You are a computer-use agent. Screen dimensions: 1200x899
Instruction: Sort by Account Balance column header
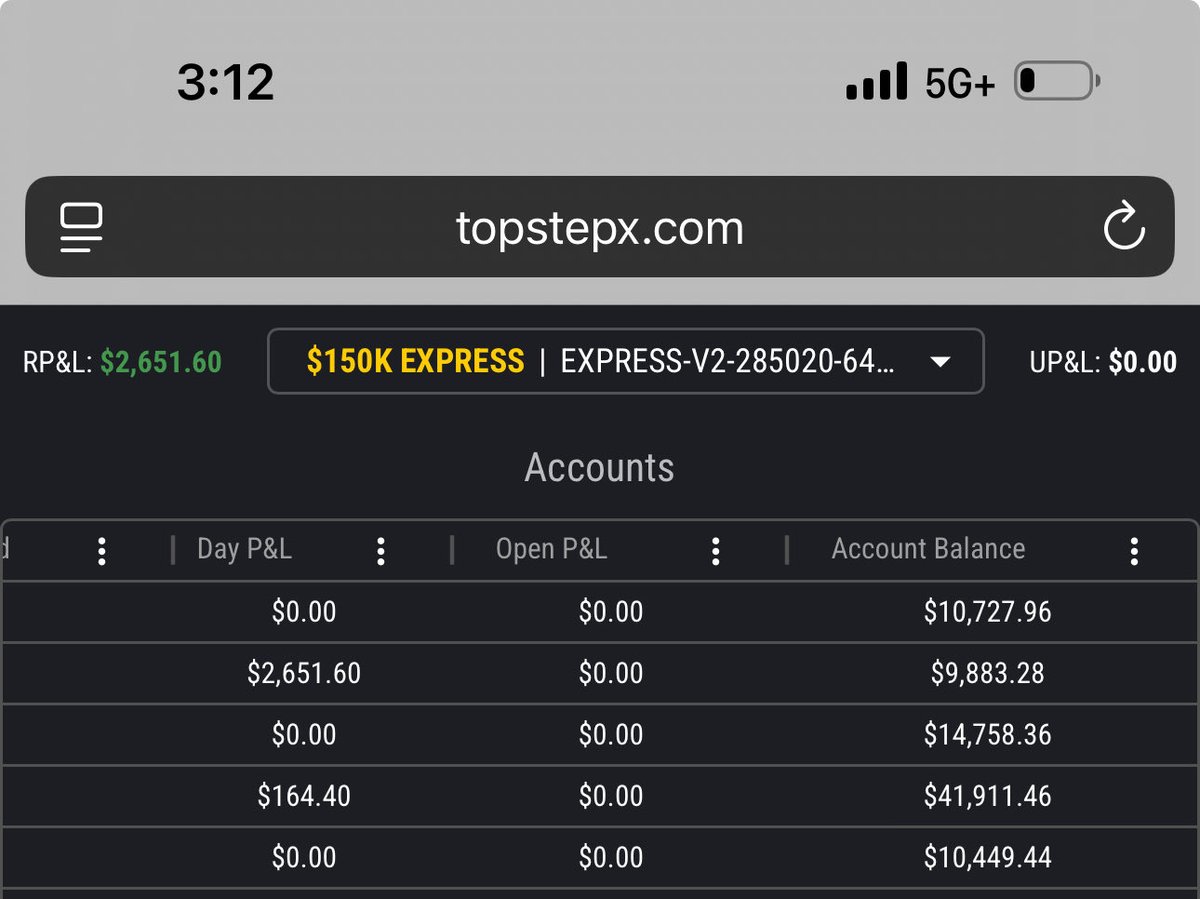coord(928,549)
